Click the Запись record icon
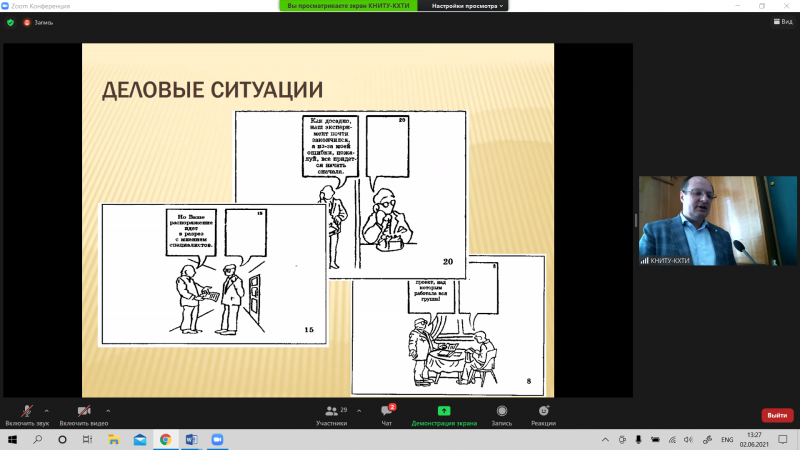This screenshot has height=450, width=800. tap(501, 414)
